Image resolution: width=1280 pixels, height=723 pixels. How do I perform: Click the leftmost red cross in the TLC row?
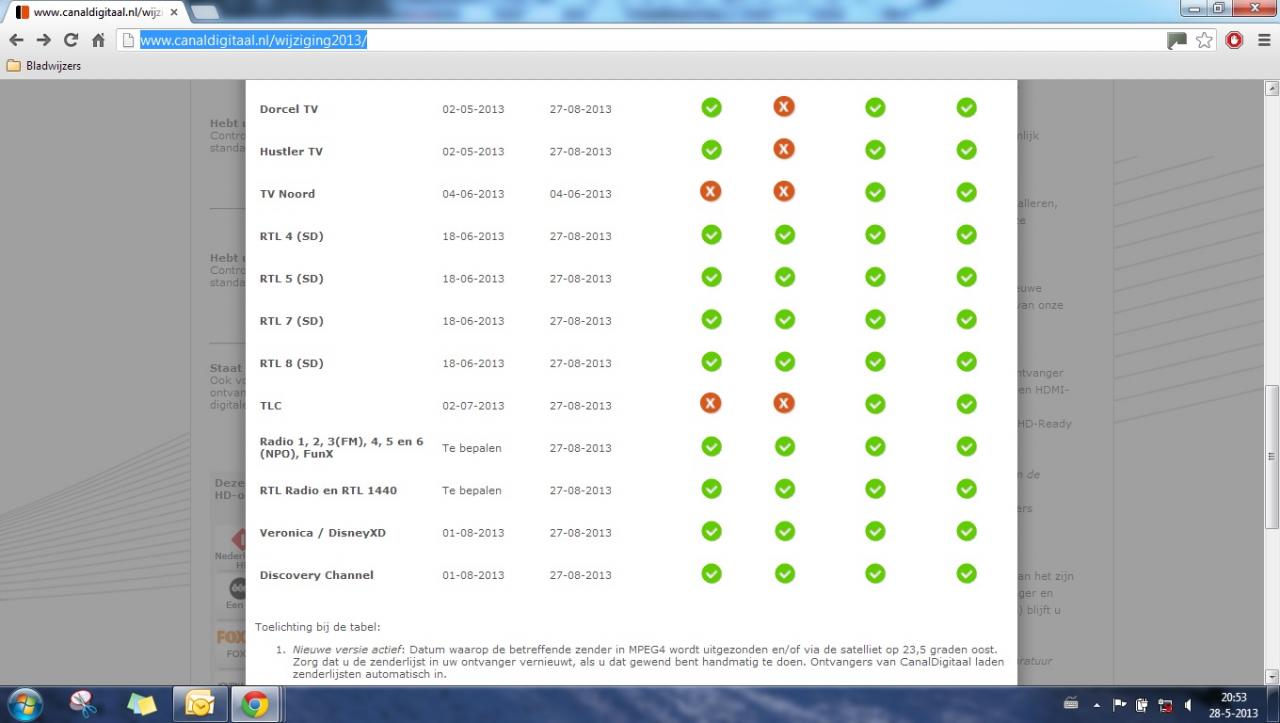(711, 403)
